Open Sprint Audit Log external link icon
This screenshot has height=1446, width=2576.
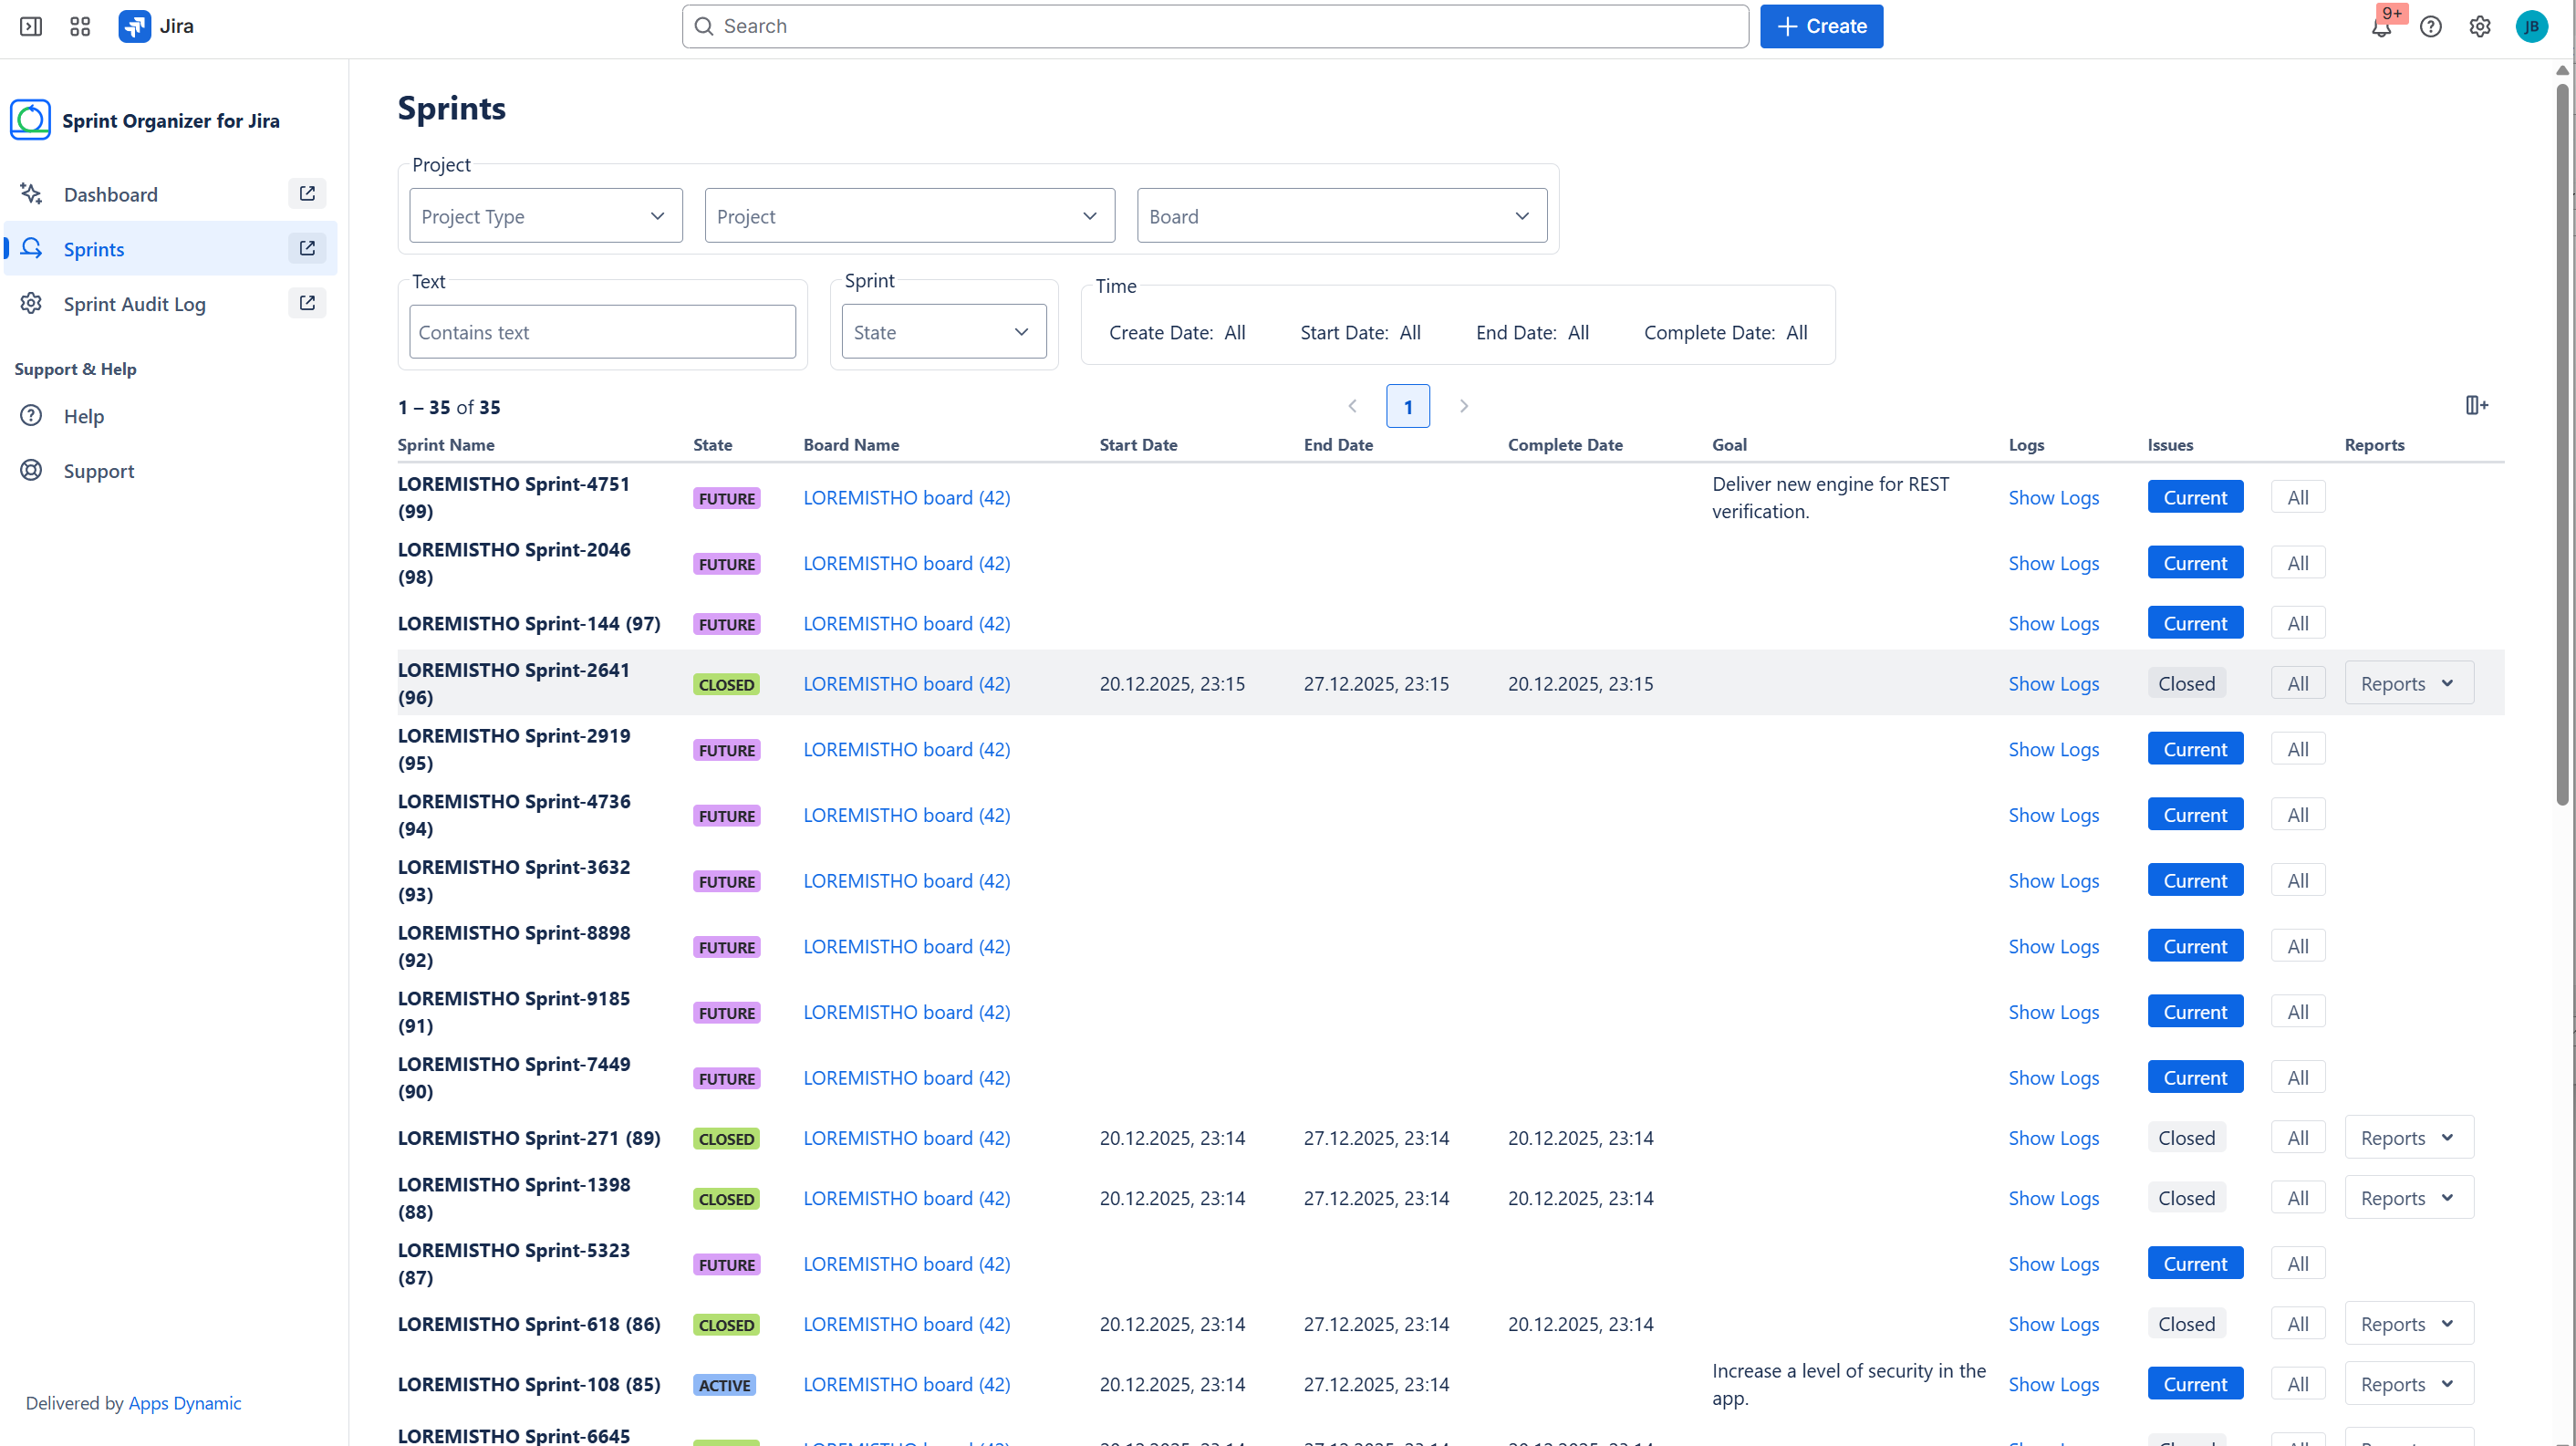tap(307, 302)
